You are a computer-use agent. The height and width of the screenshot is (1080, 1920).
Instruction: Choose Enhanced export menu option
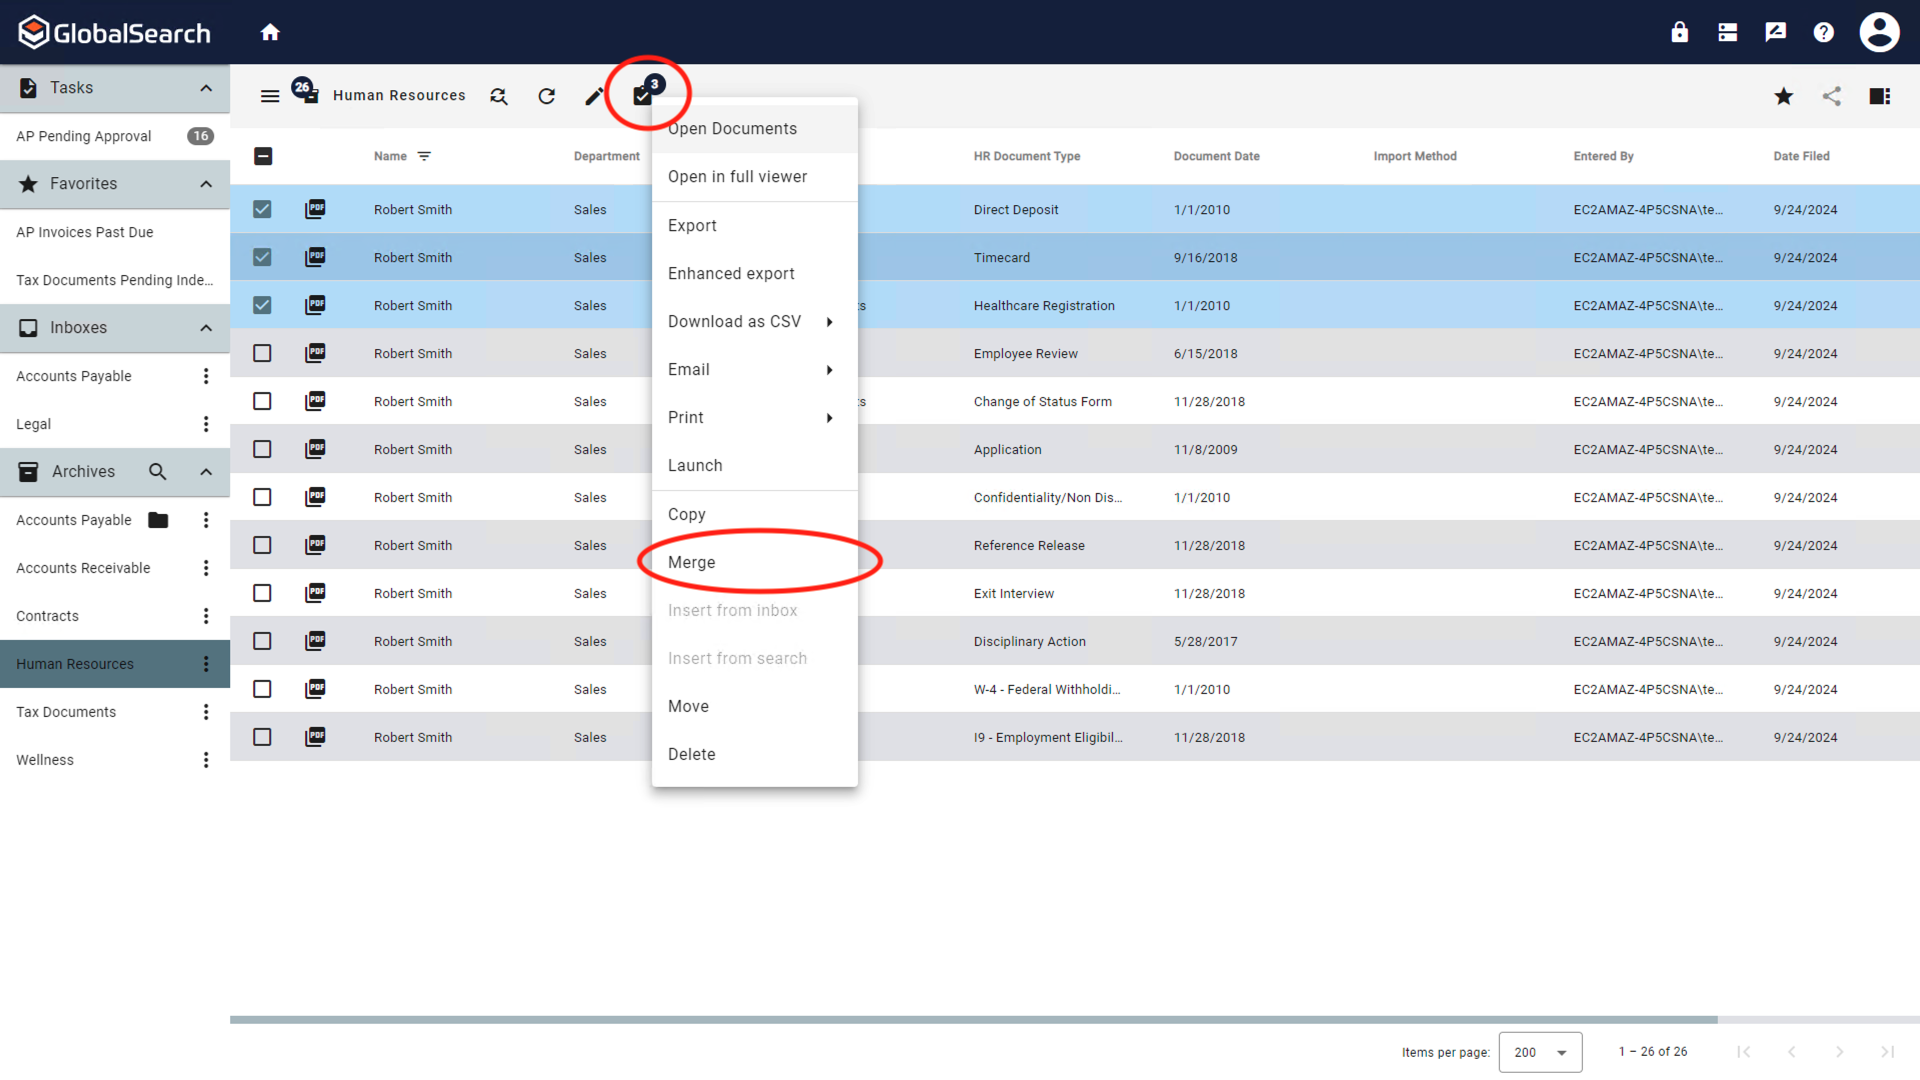tap(731, 273)
